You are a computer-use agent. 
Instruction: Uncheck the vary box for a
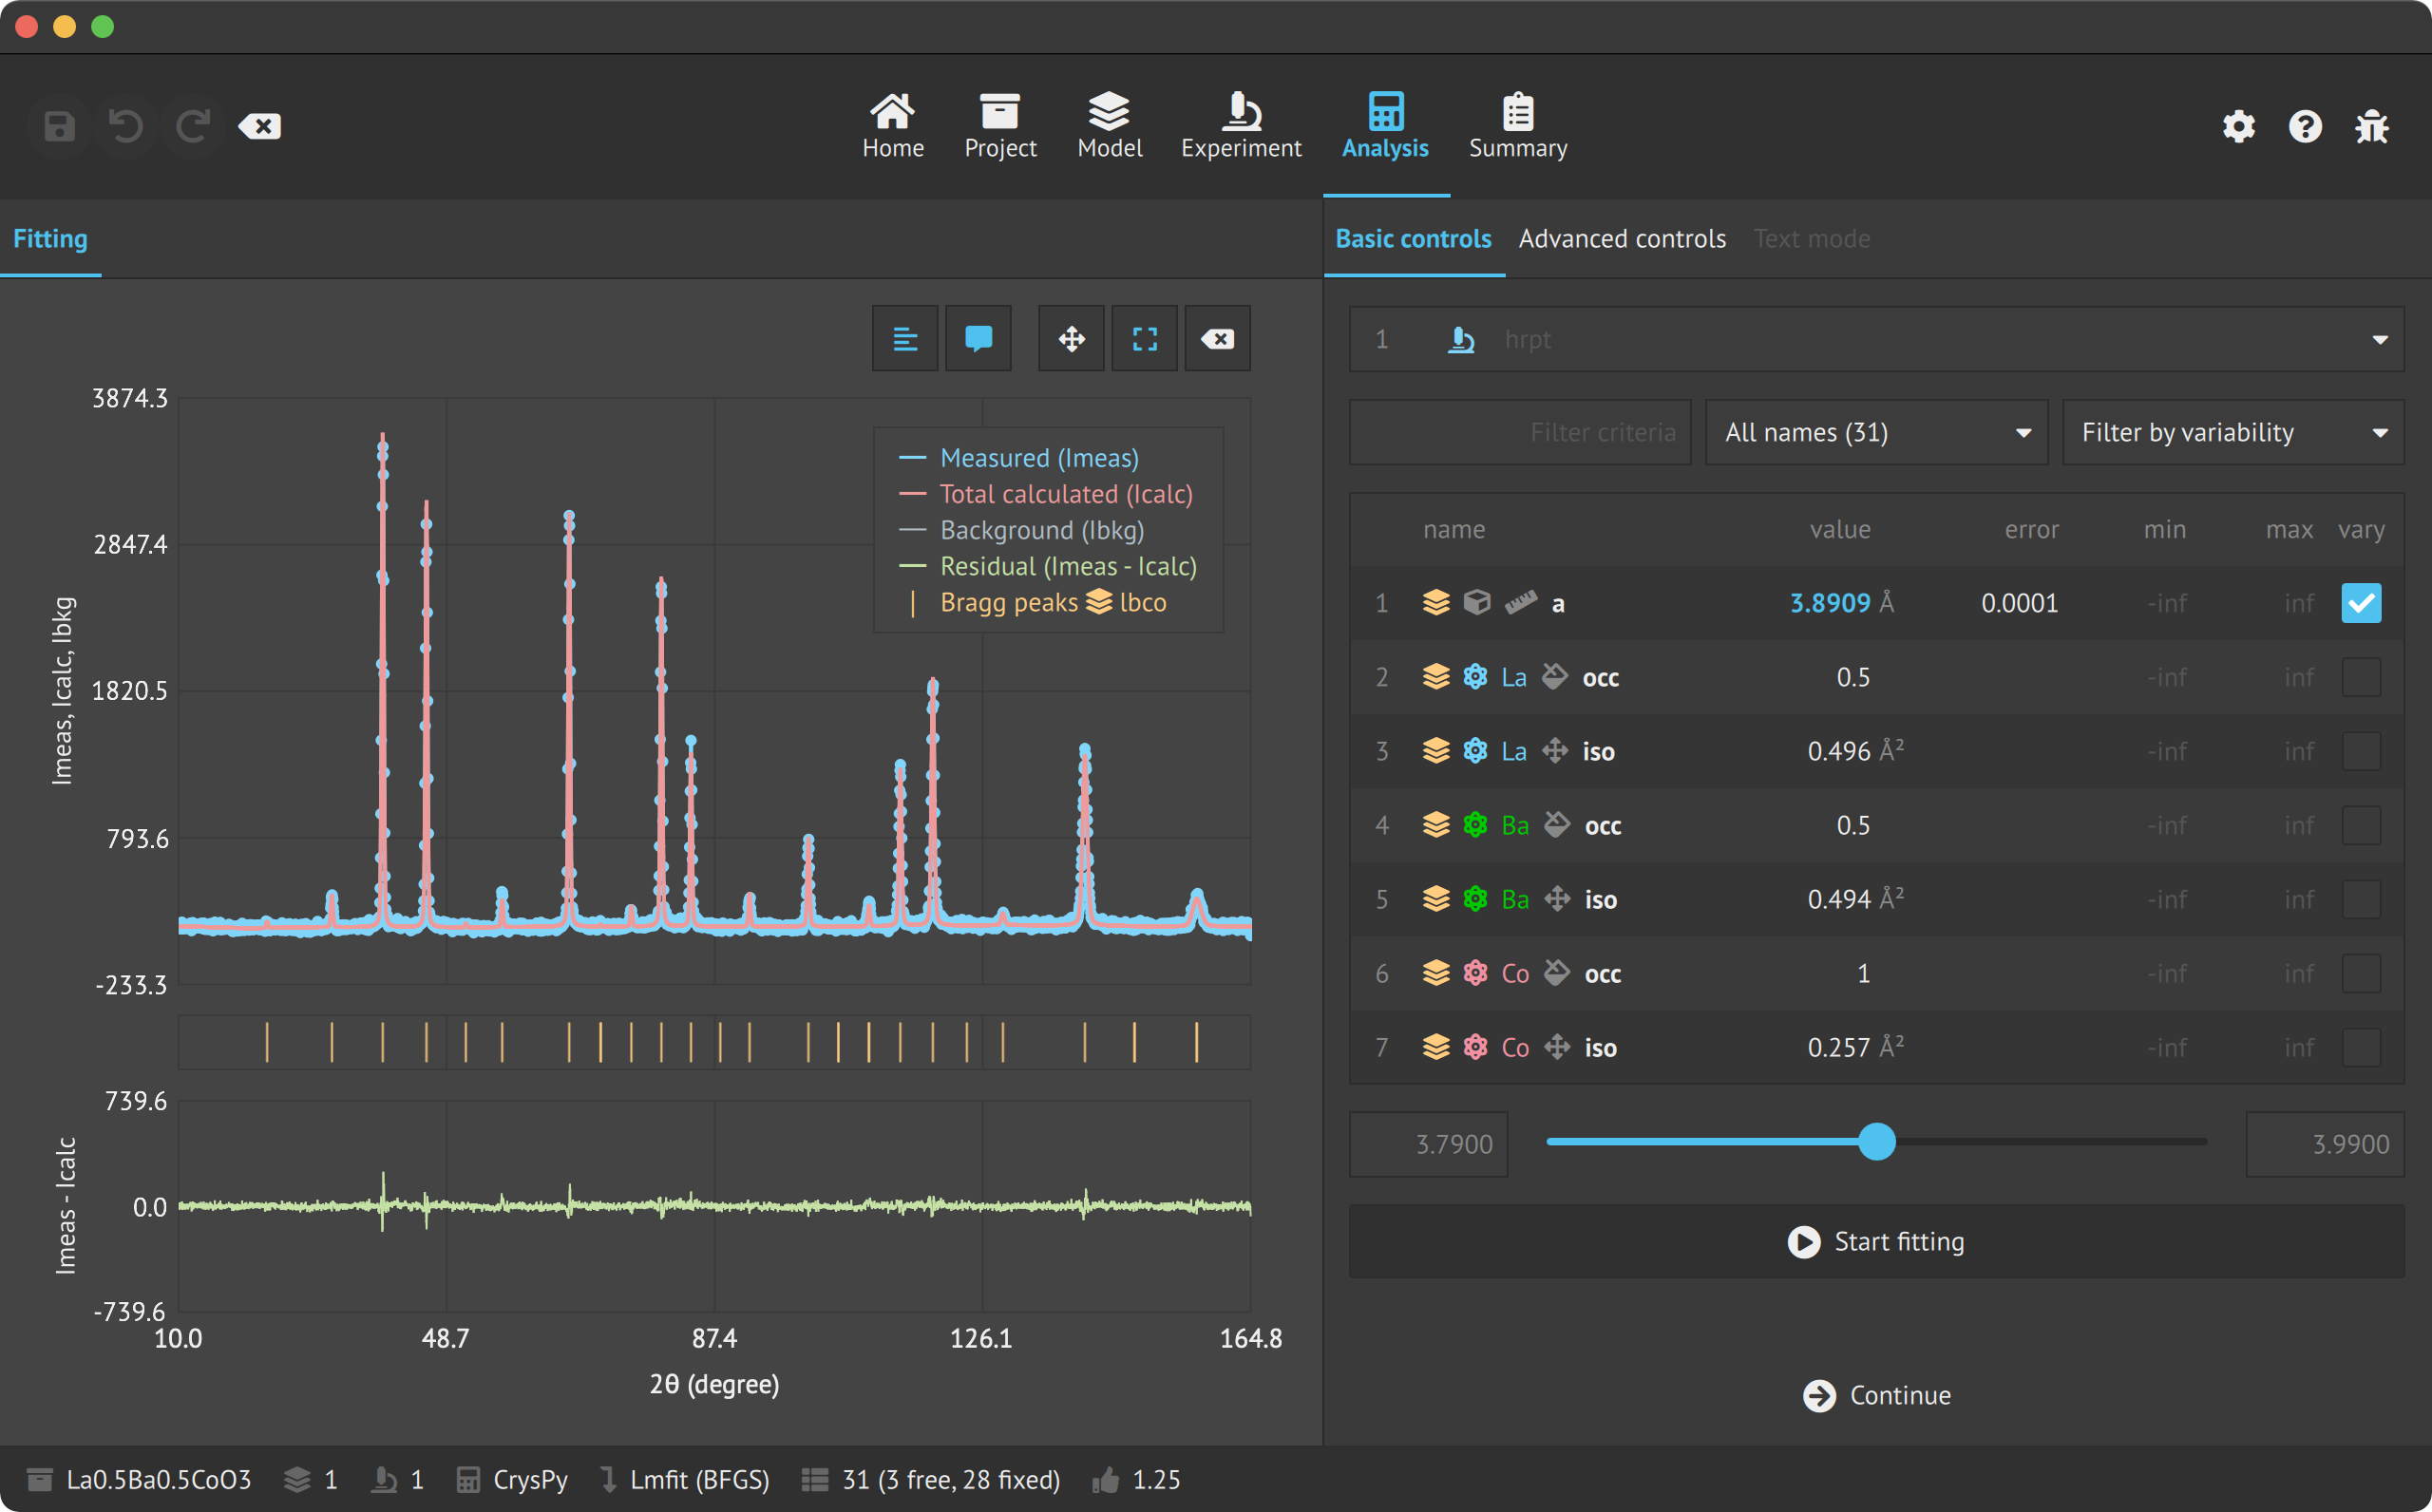[2360, 603]
